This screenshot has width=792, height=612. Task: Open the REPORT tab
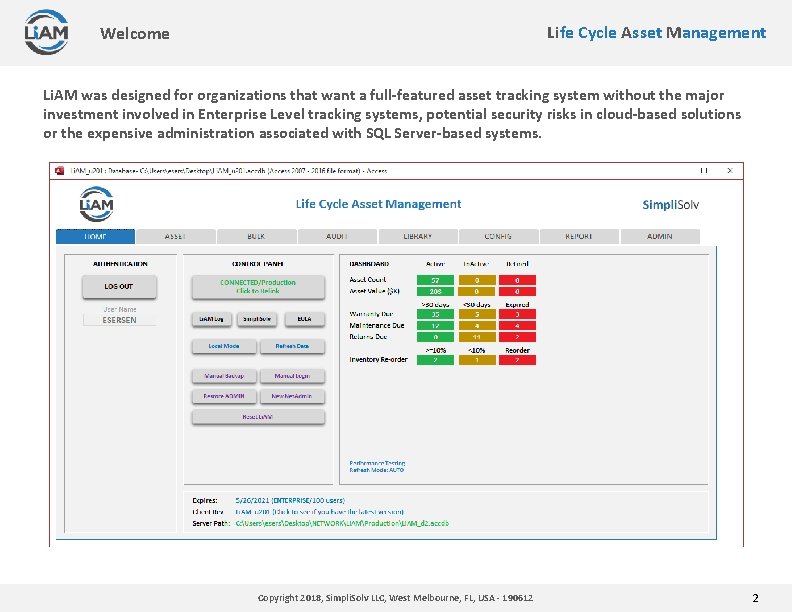(x=579, y=236)
